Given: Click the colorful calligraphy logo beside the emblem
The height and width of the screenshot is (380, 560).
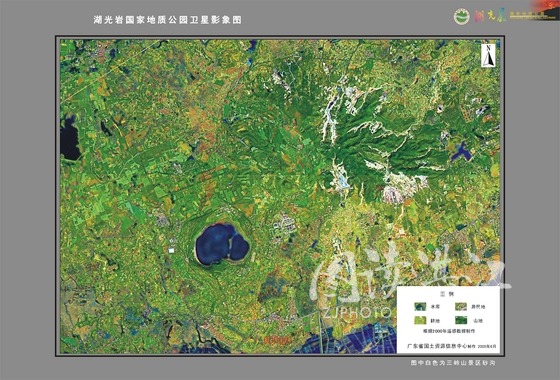Looking at the screenshot, I should pos(490,16).
